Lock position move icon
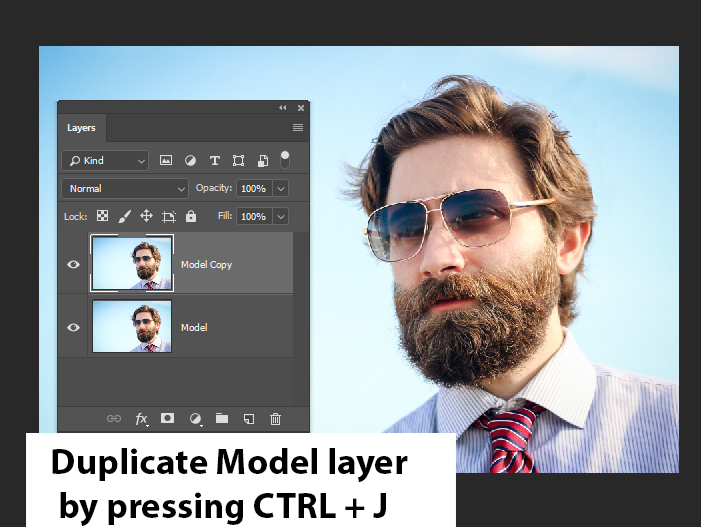The width and height of the screenshot is (701, 527). click(x=146, y=216)
